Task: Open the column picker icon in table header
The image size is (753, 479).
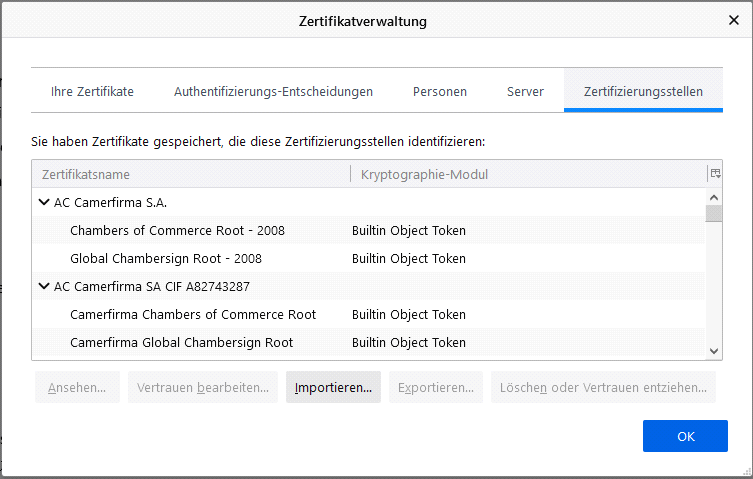Action: (715, 174)
